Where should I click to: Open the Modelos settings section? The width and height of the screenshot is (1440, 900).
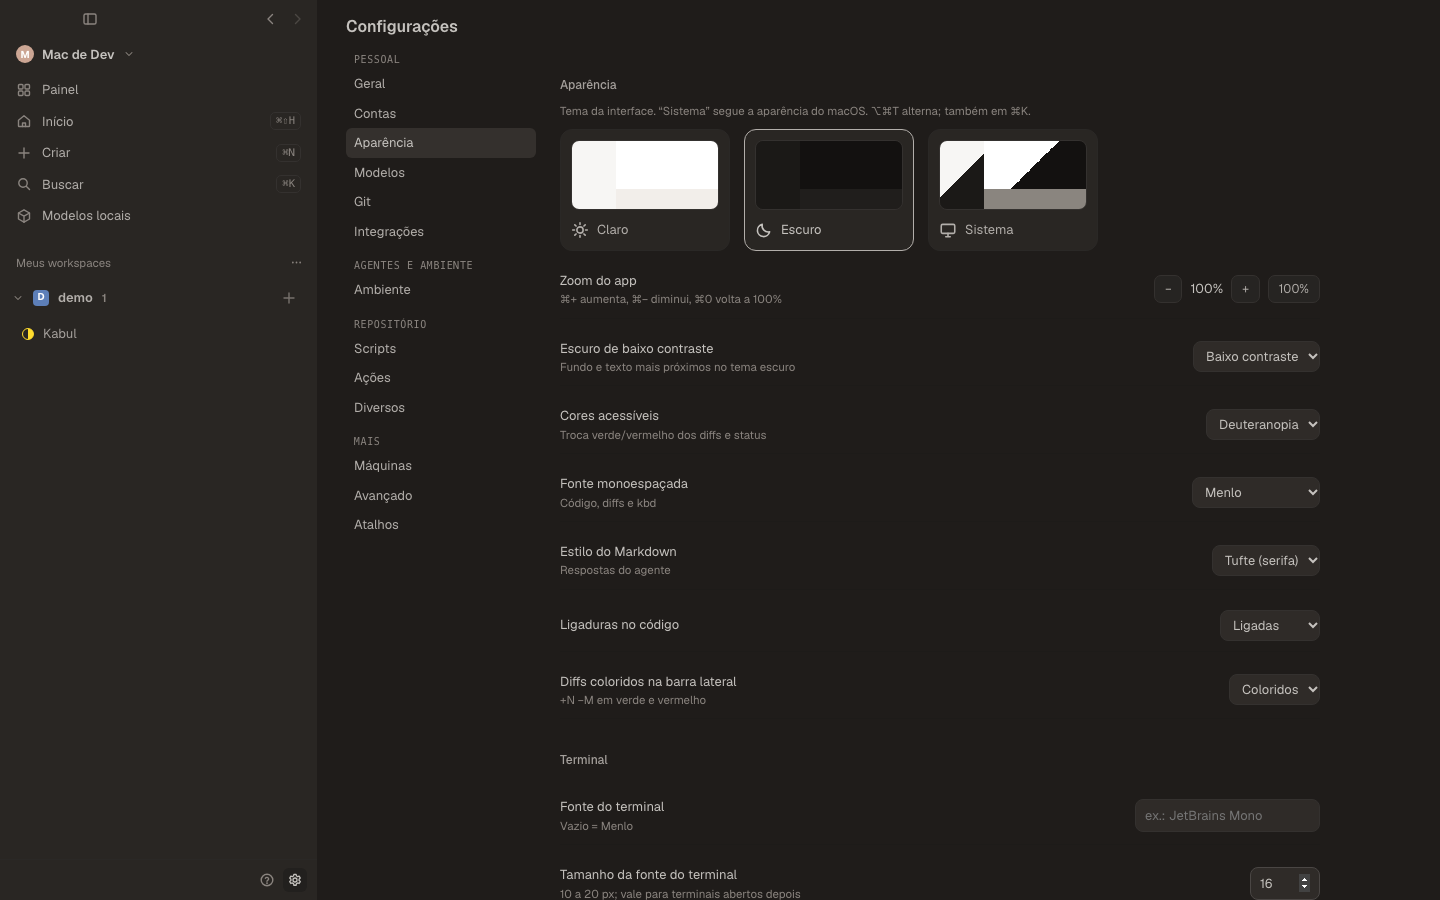(x=441, y=173)
